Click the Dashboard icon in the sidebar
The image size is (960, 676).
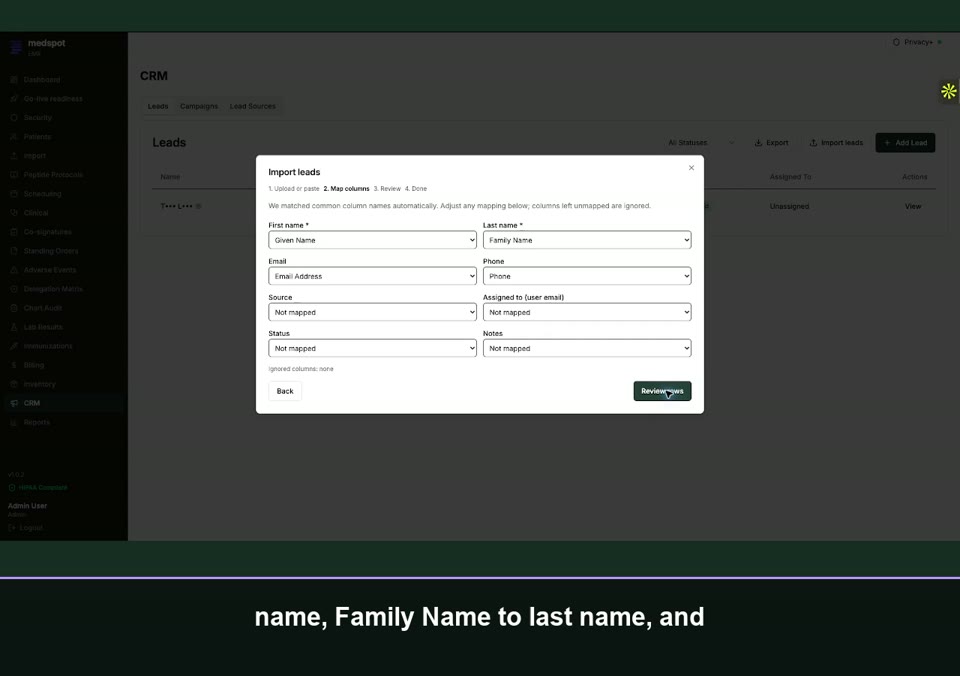pos(14,80)
